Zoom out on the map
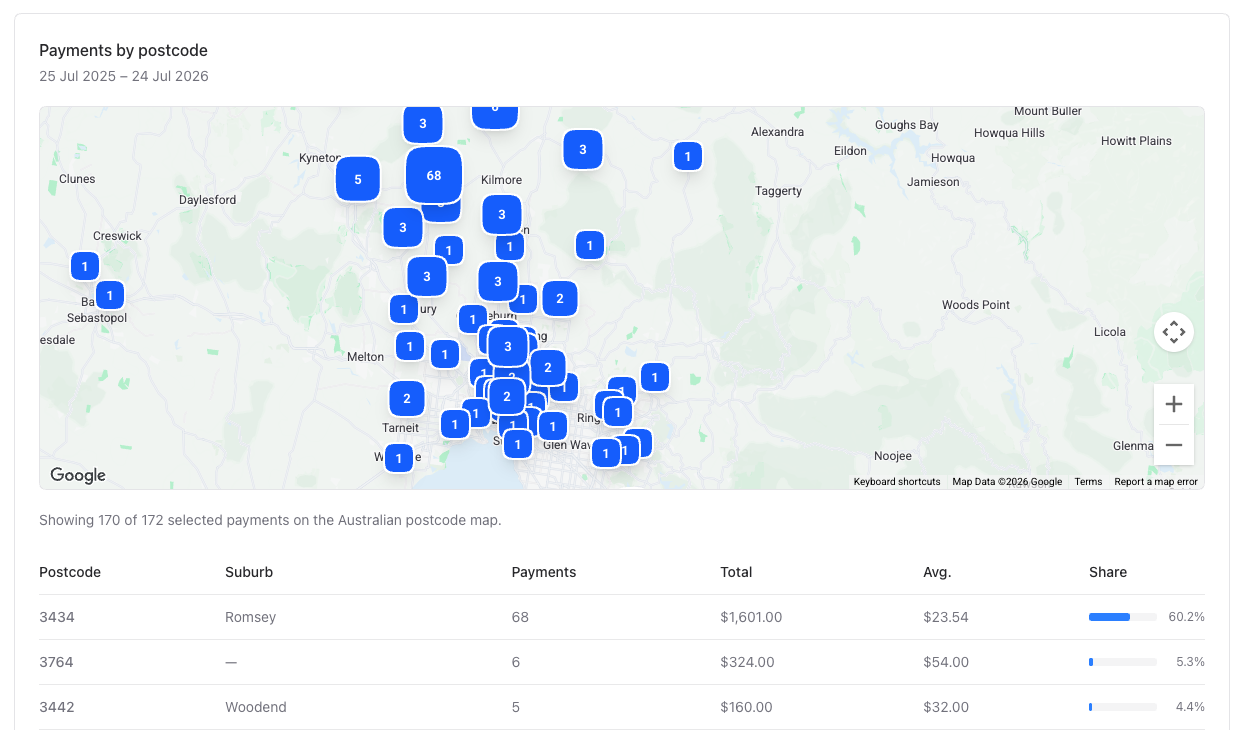 tap(1174, 445)
